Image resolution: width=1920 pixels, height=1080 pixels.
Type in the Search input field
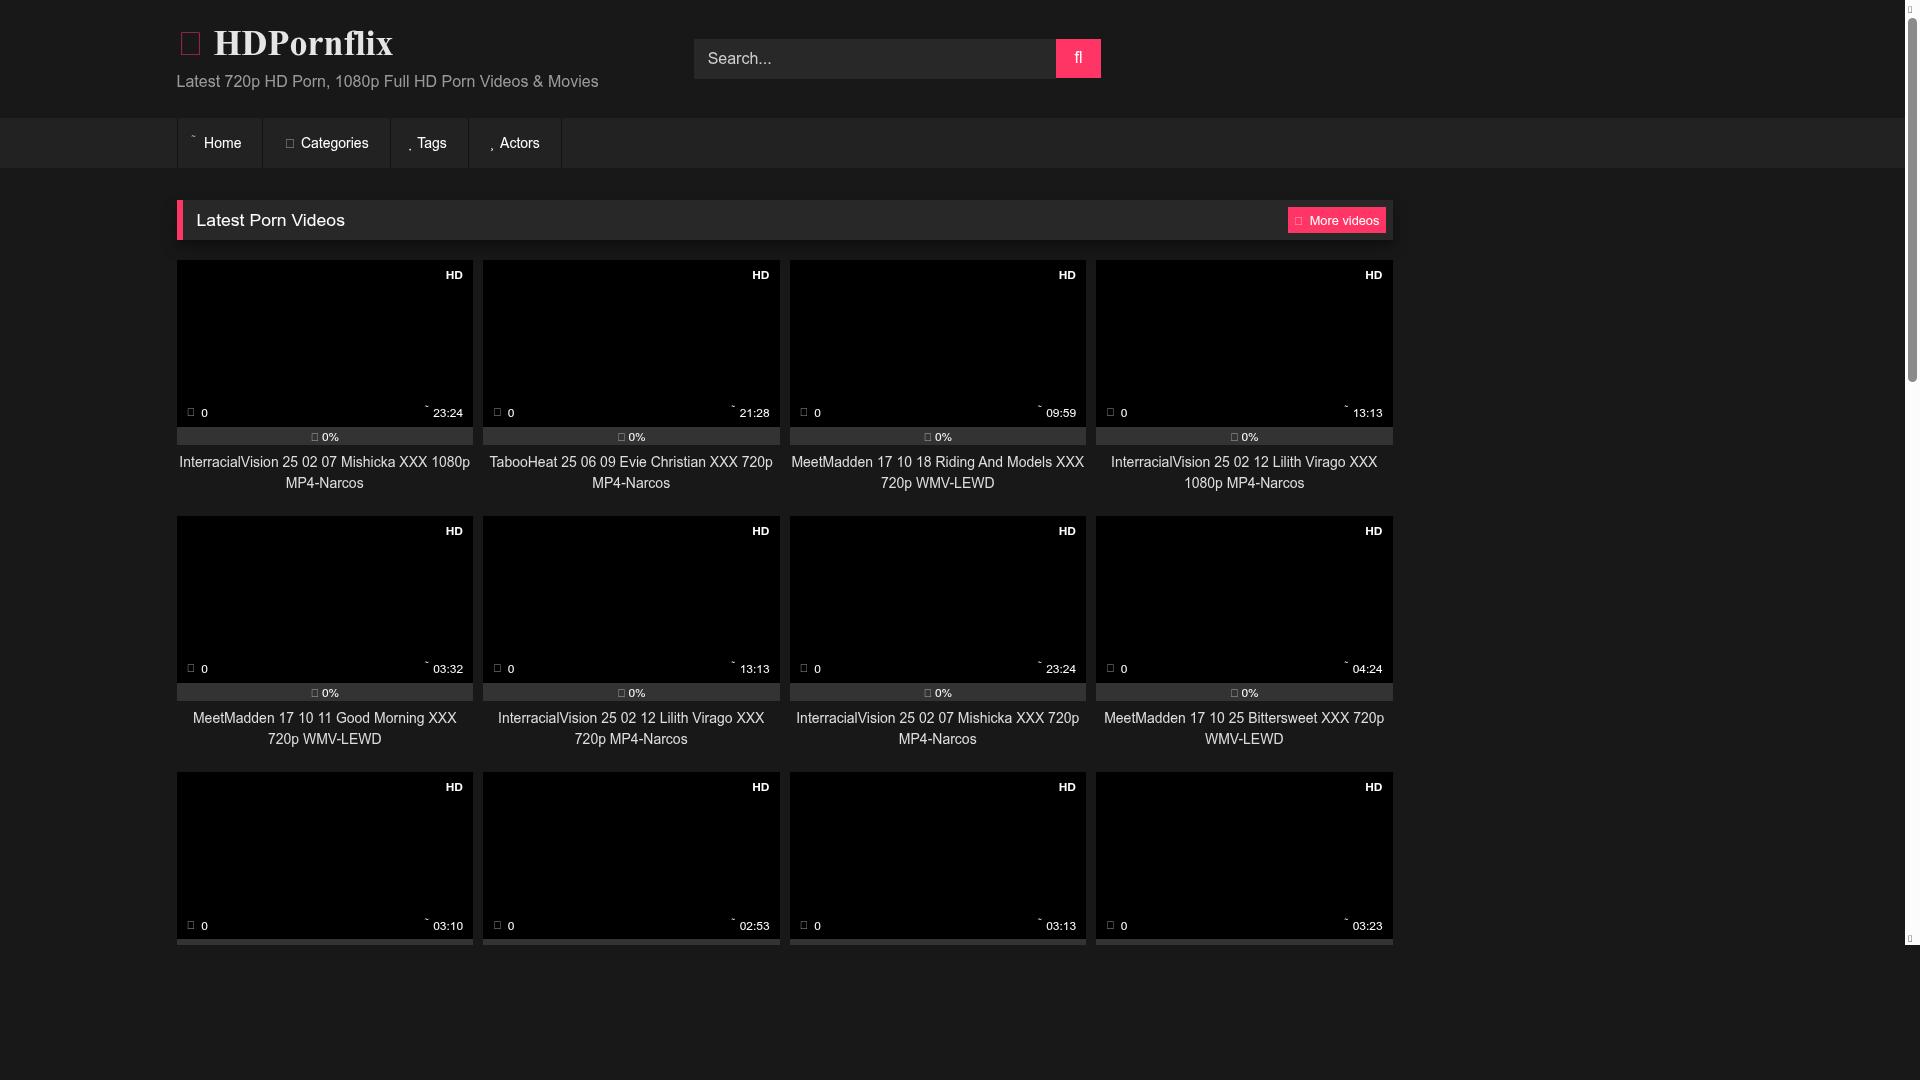[x=874, y=58]
